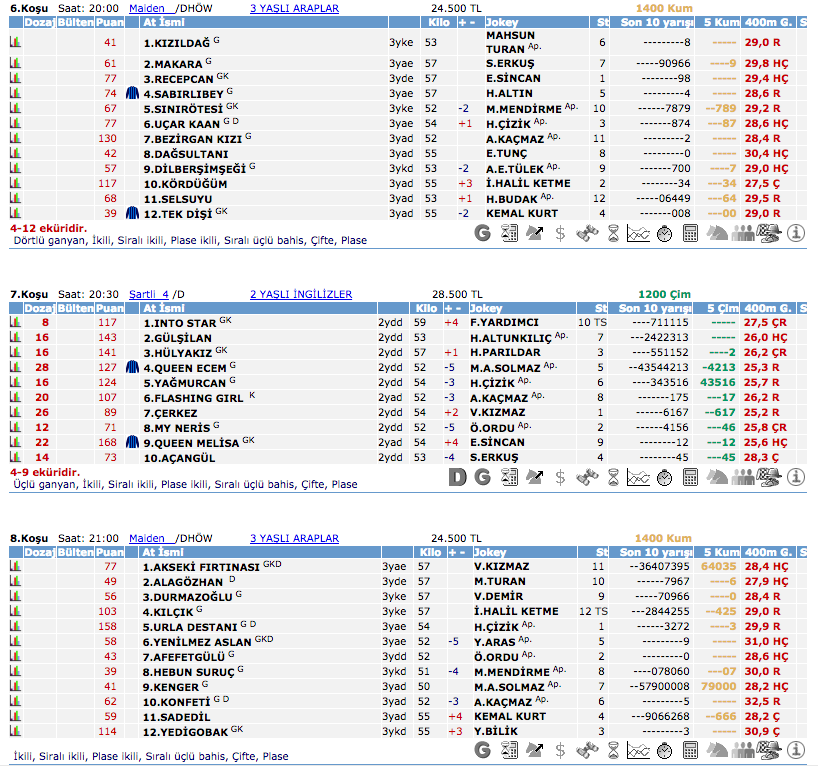818x766 pixels.
Task: Click the G icon under race 6
Action: click(x=483, y=234)
